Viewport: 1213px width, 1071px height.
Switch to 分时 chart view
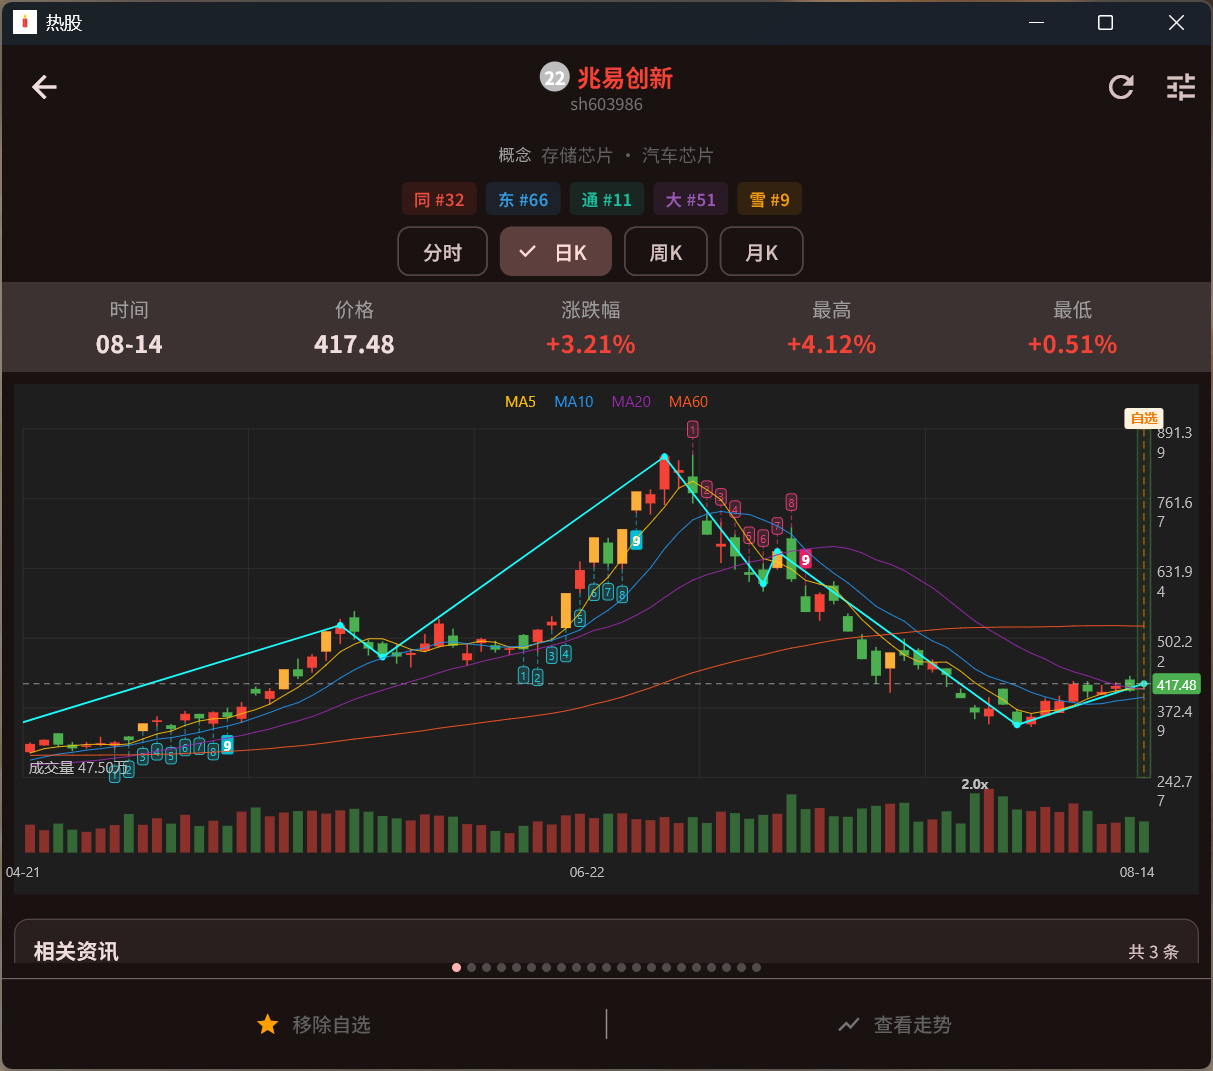click(442, 251)
